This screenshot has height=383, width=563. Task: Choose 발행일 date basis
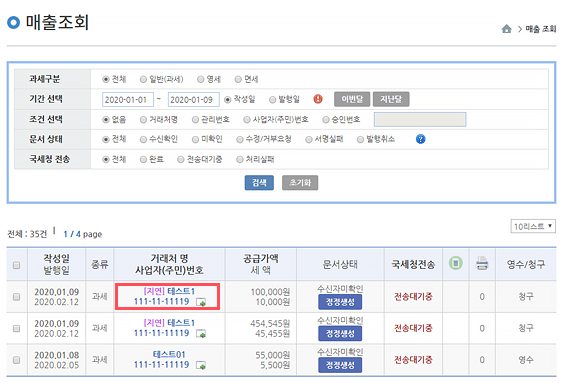273,99
